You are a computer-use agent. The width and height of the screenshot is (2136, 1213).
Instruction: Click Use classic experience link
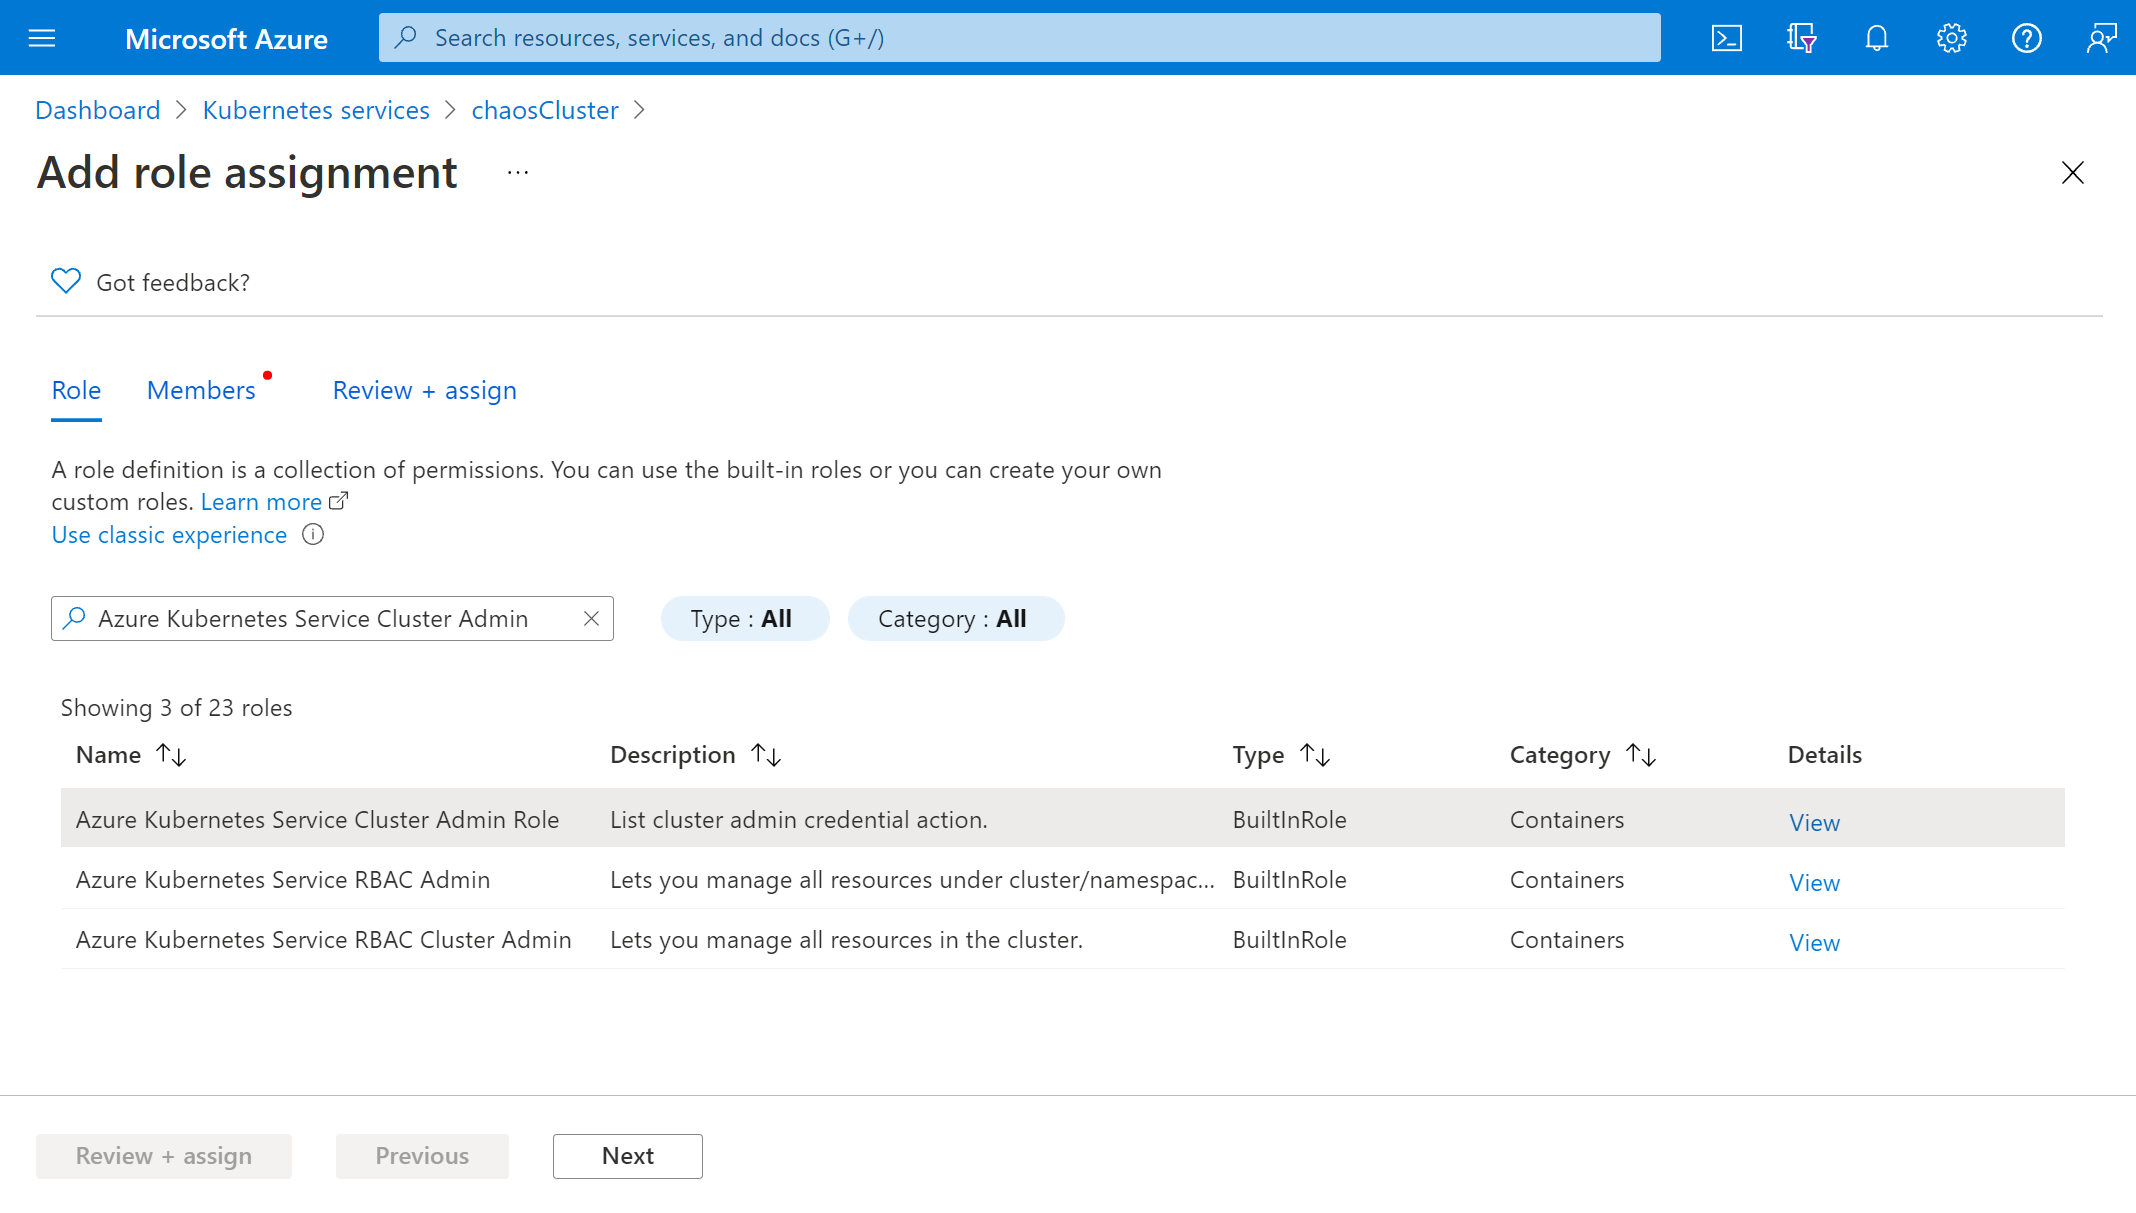point(167,534)
